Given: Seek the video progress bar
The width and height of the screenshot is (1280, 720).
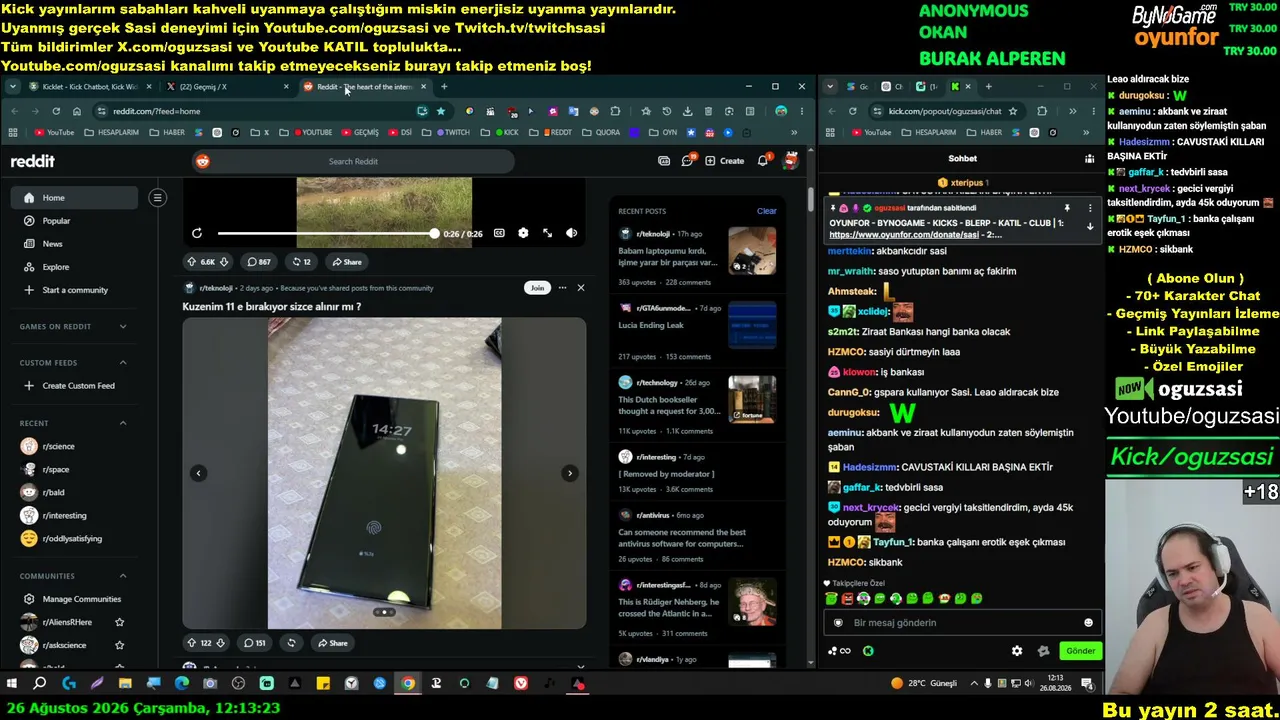Looking at the screenshot, I should pos(326,233).
